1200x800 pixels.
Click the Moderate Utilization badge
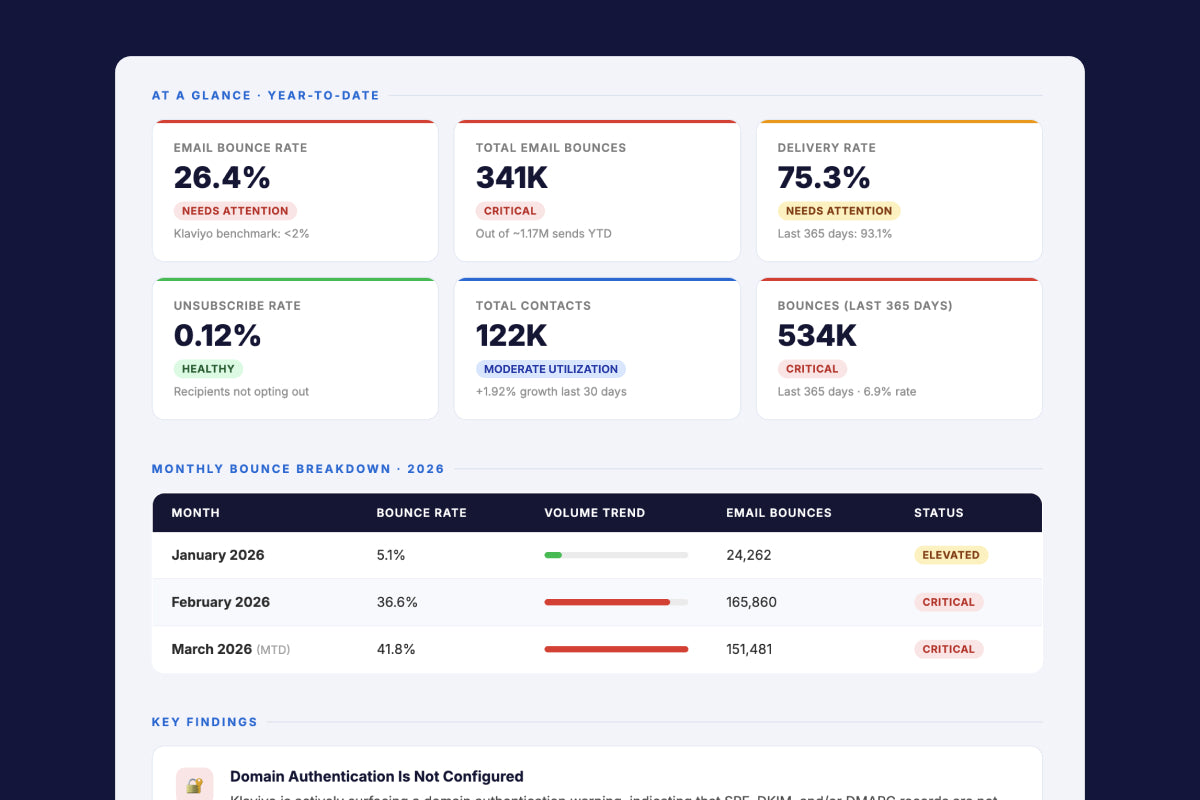click(551, 369)
